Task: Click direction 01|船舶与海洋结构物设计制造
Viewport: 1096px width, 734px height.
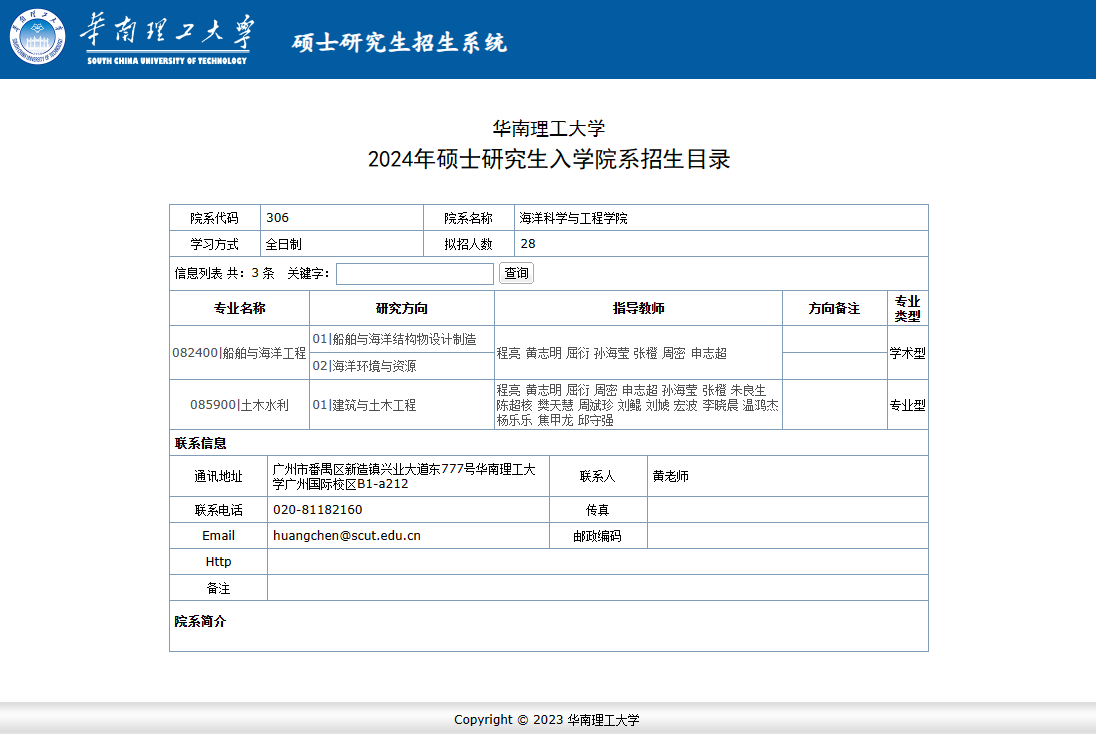Action: [x=394, y=339]
